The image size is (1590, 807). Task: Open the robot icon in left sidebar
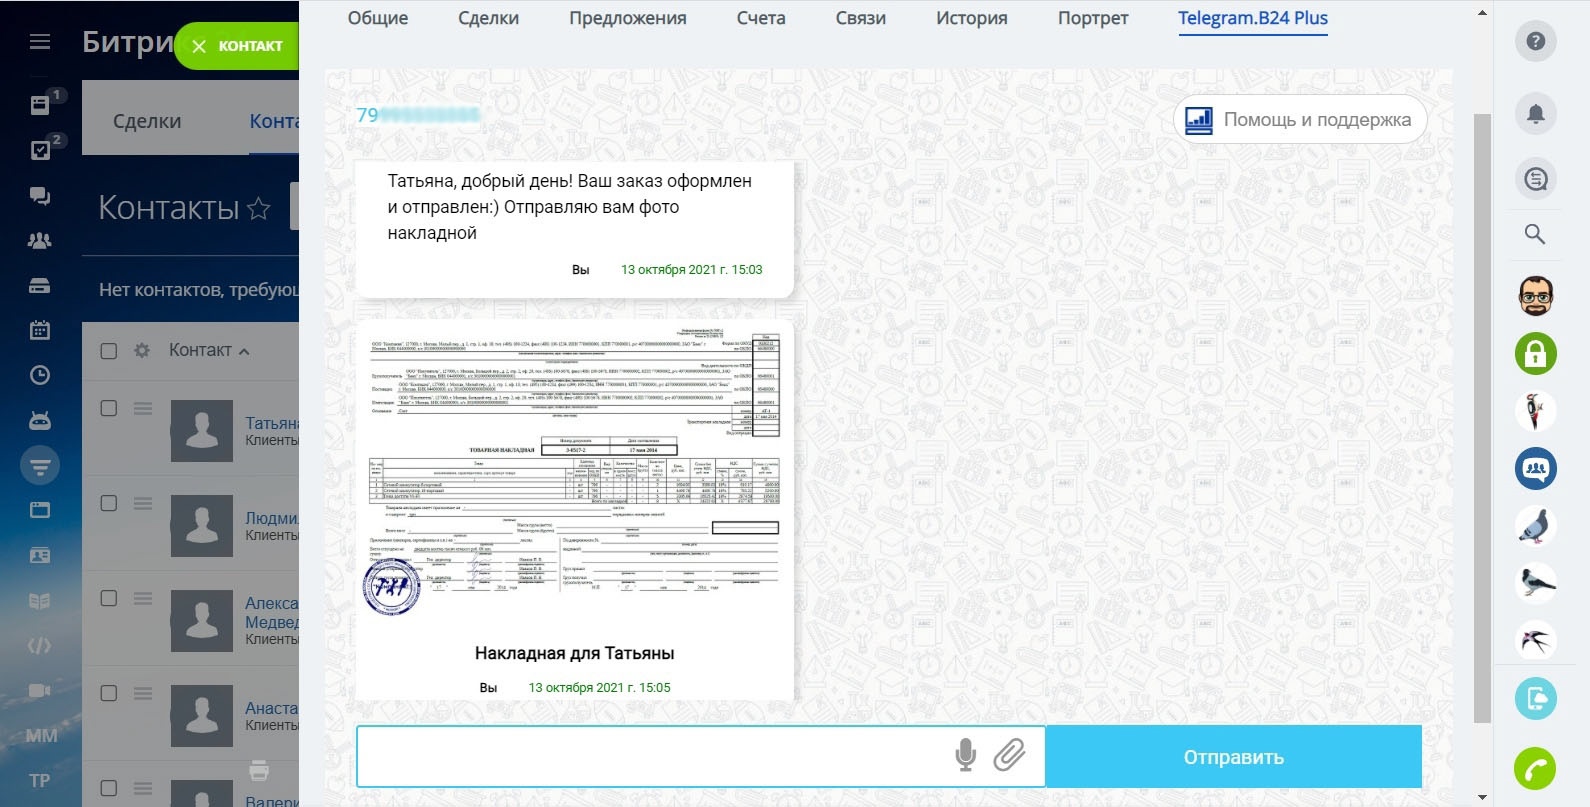[x=40, y=420]
